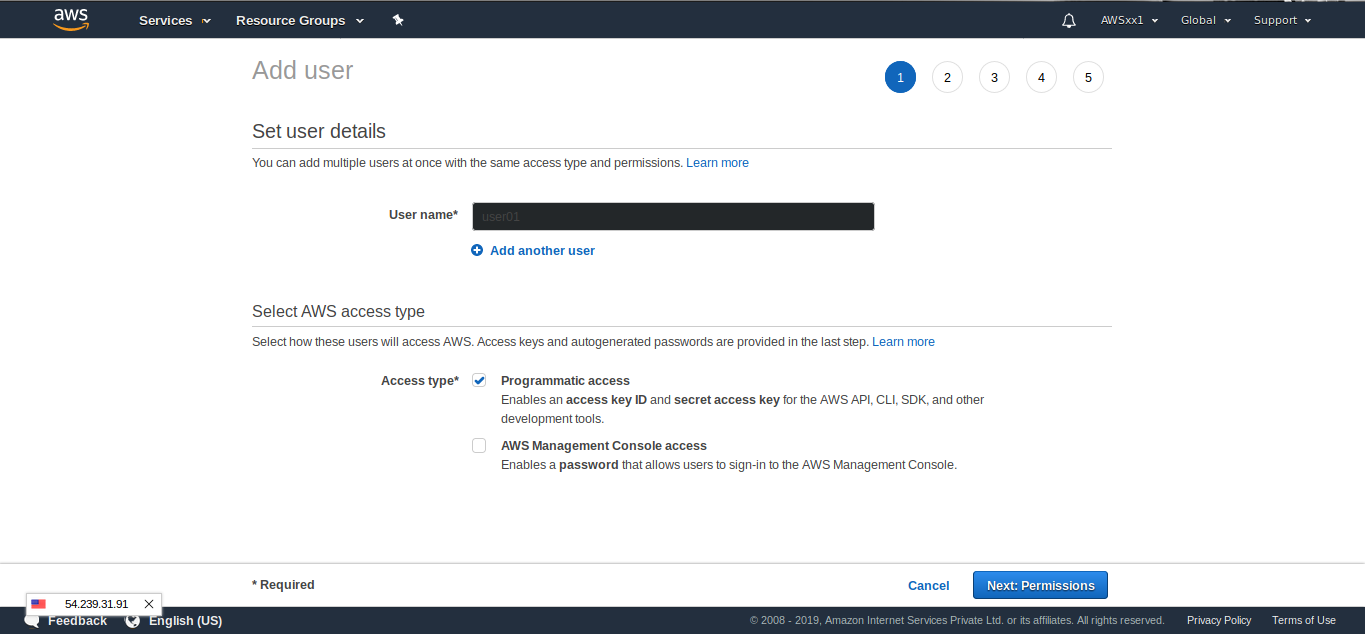Open the Support menu

click(1282, 20)
